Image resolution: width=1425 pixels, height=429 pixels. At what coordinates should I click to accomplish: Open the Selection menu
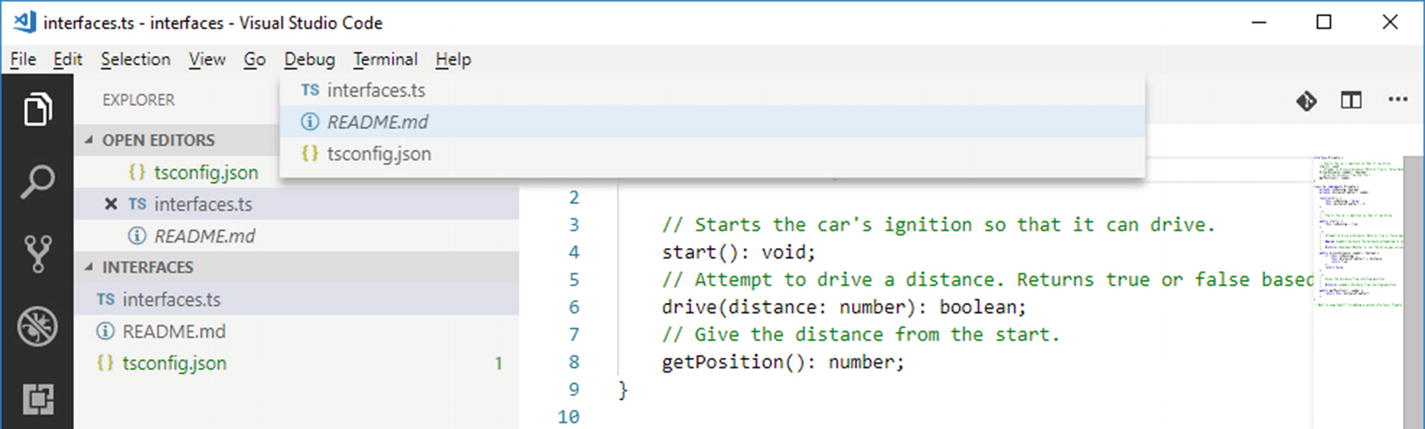coord(135,60)
